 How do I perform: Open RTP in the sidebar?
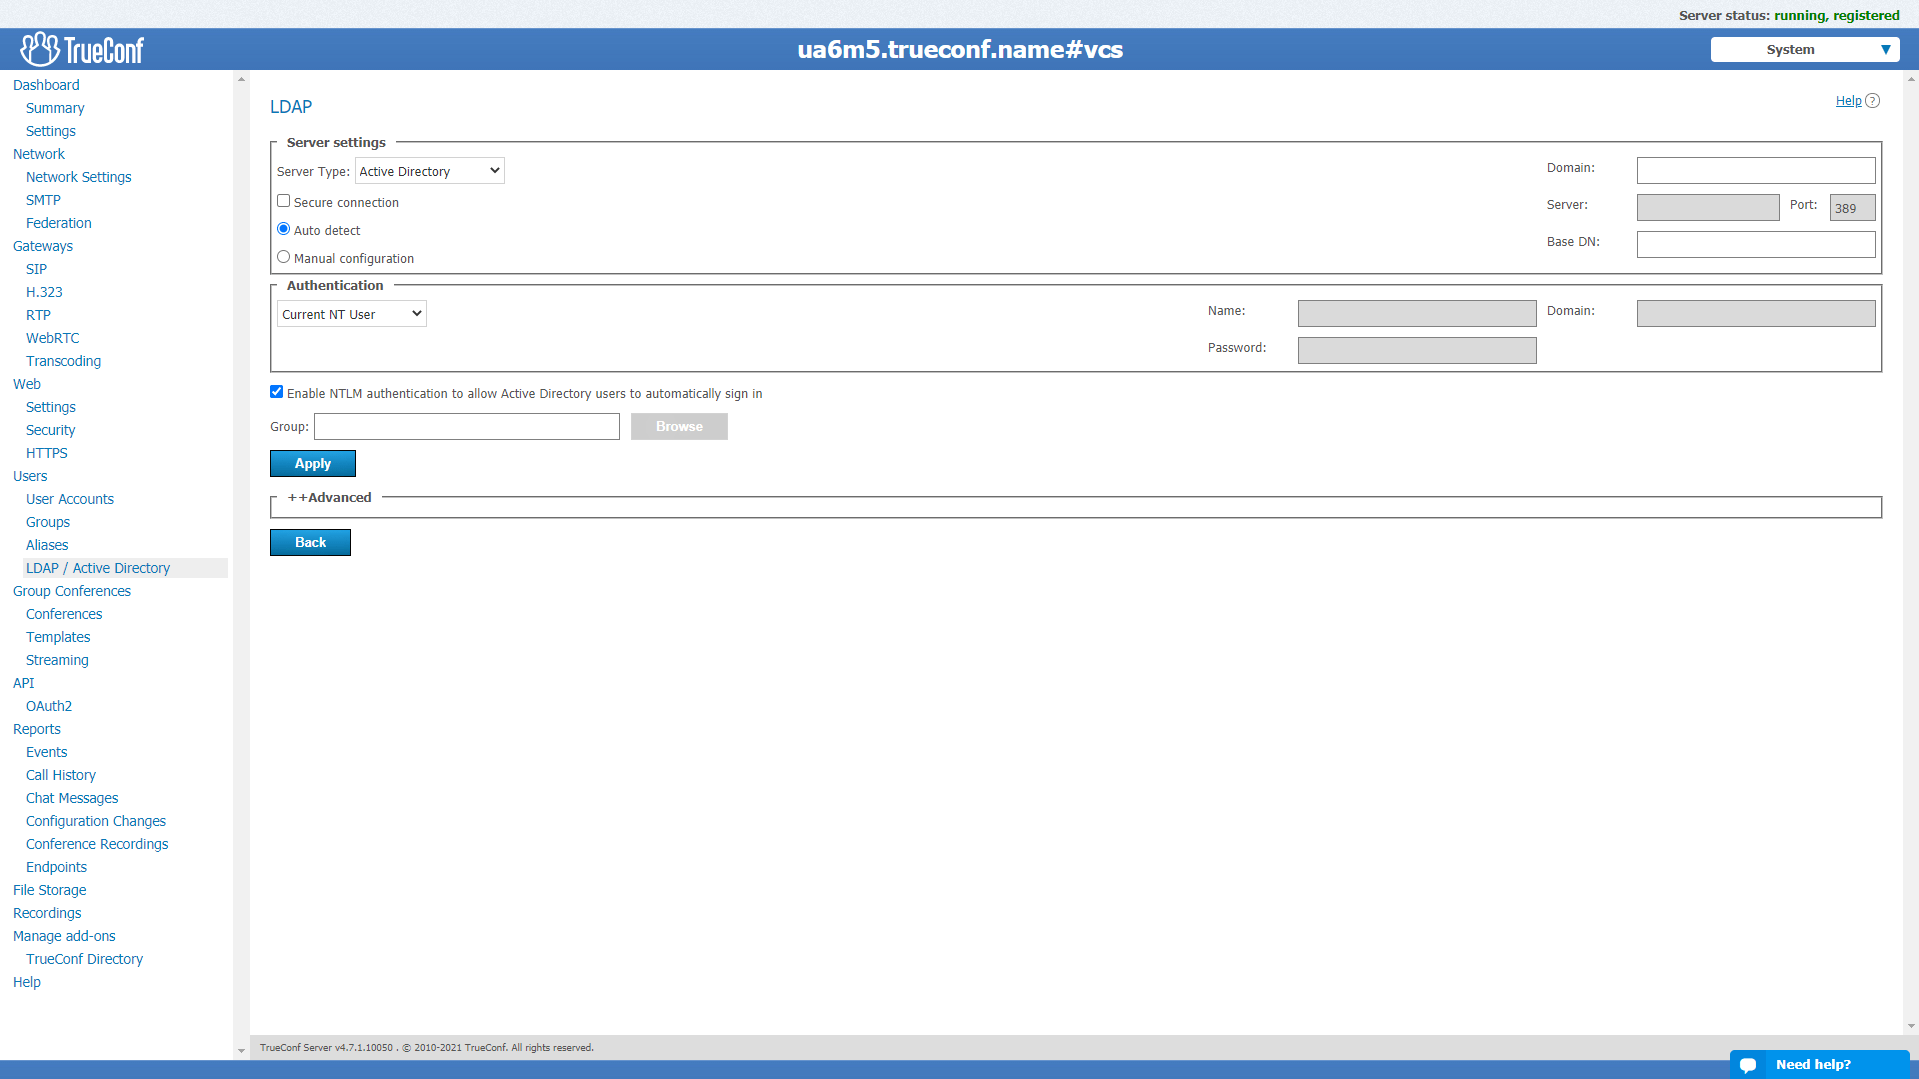point(38,315)
